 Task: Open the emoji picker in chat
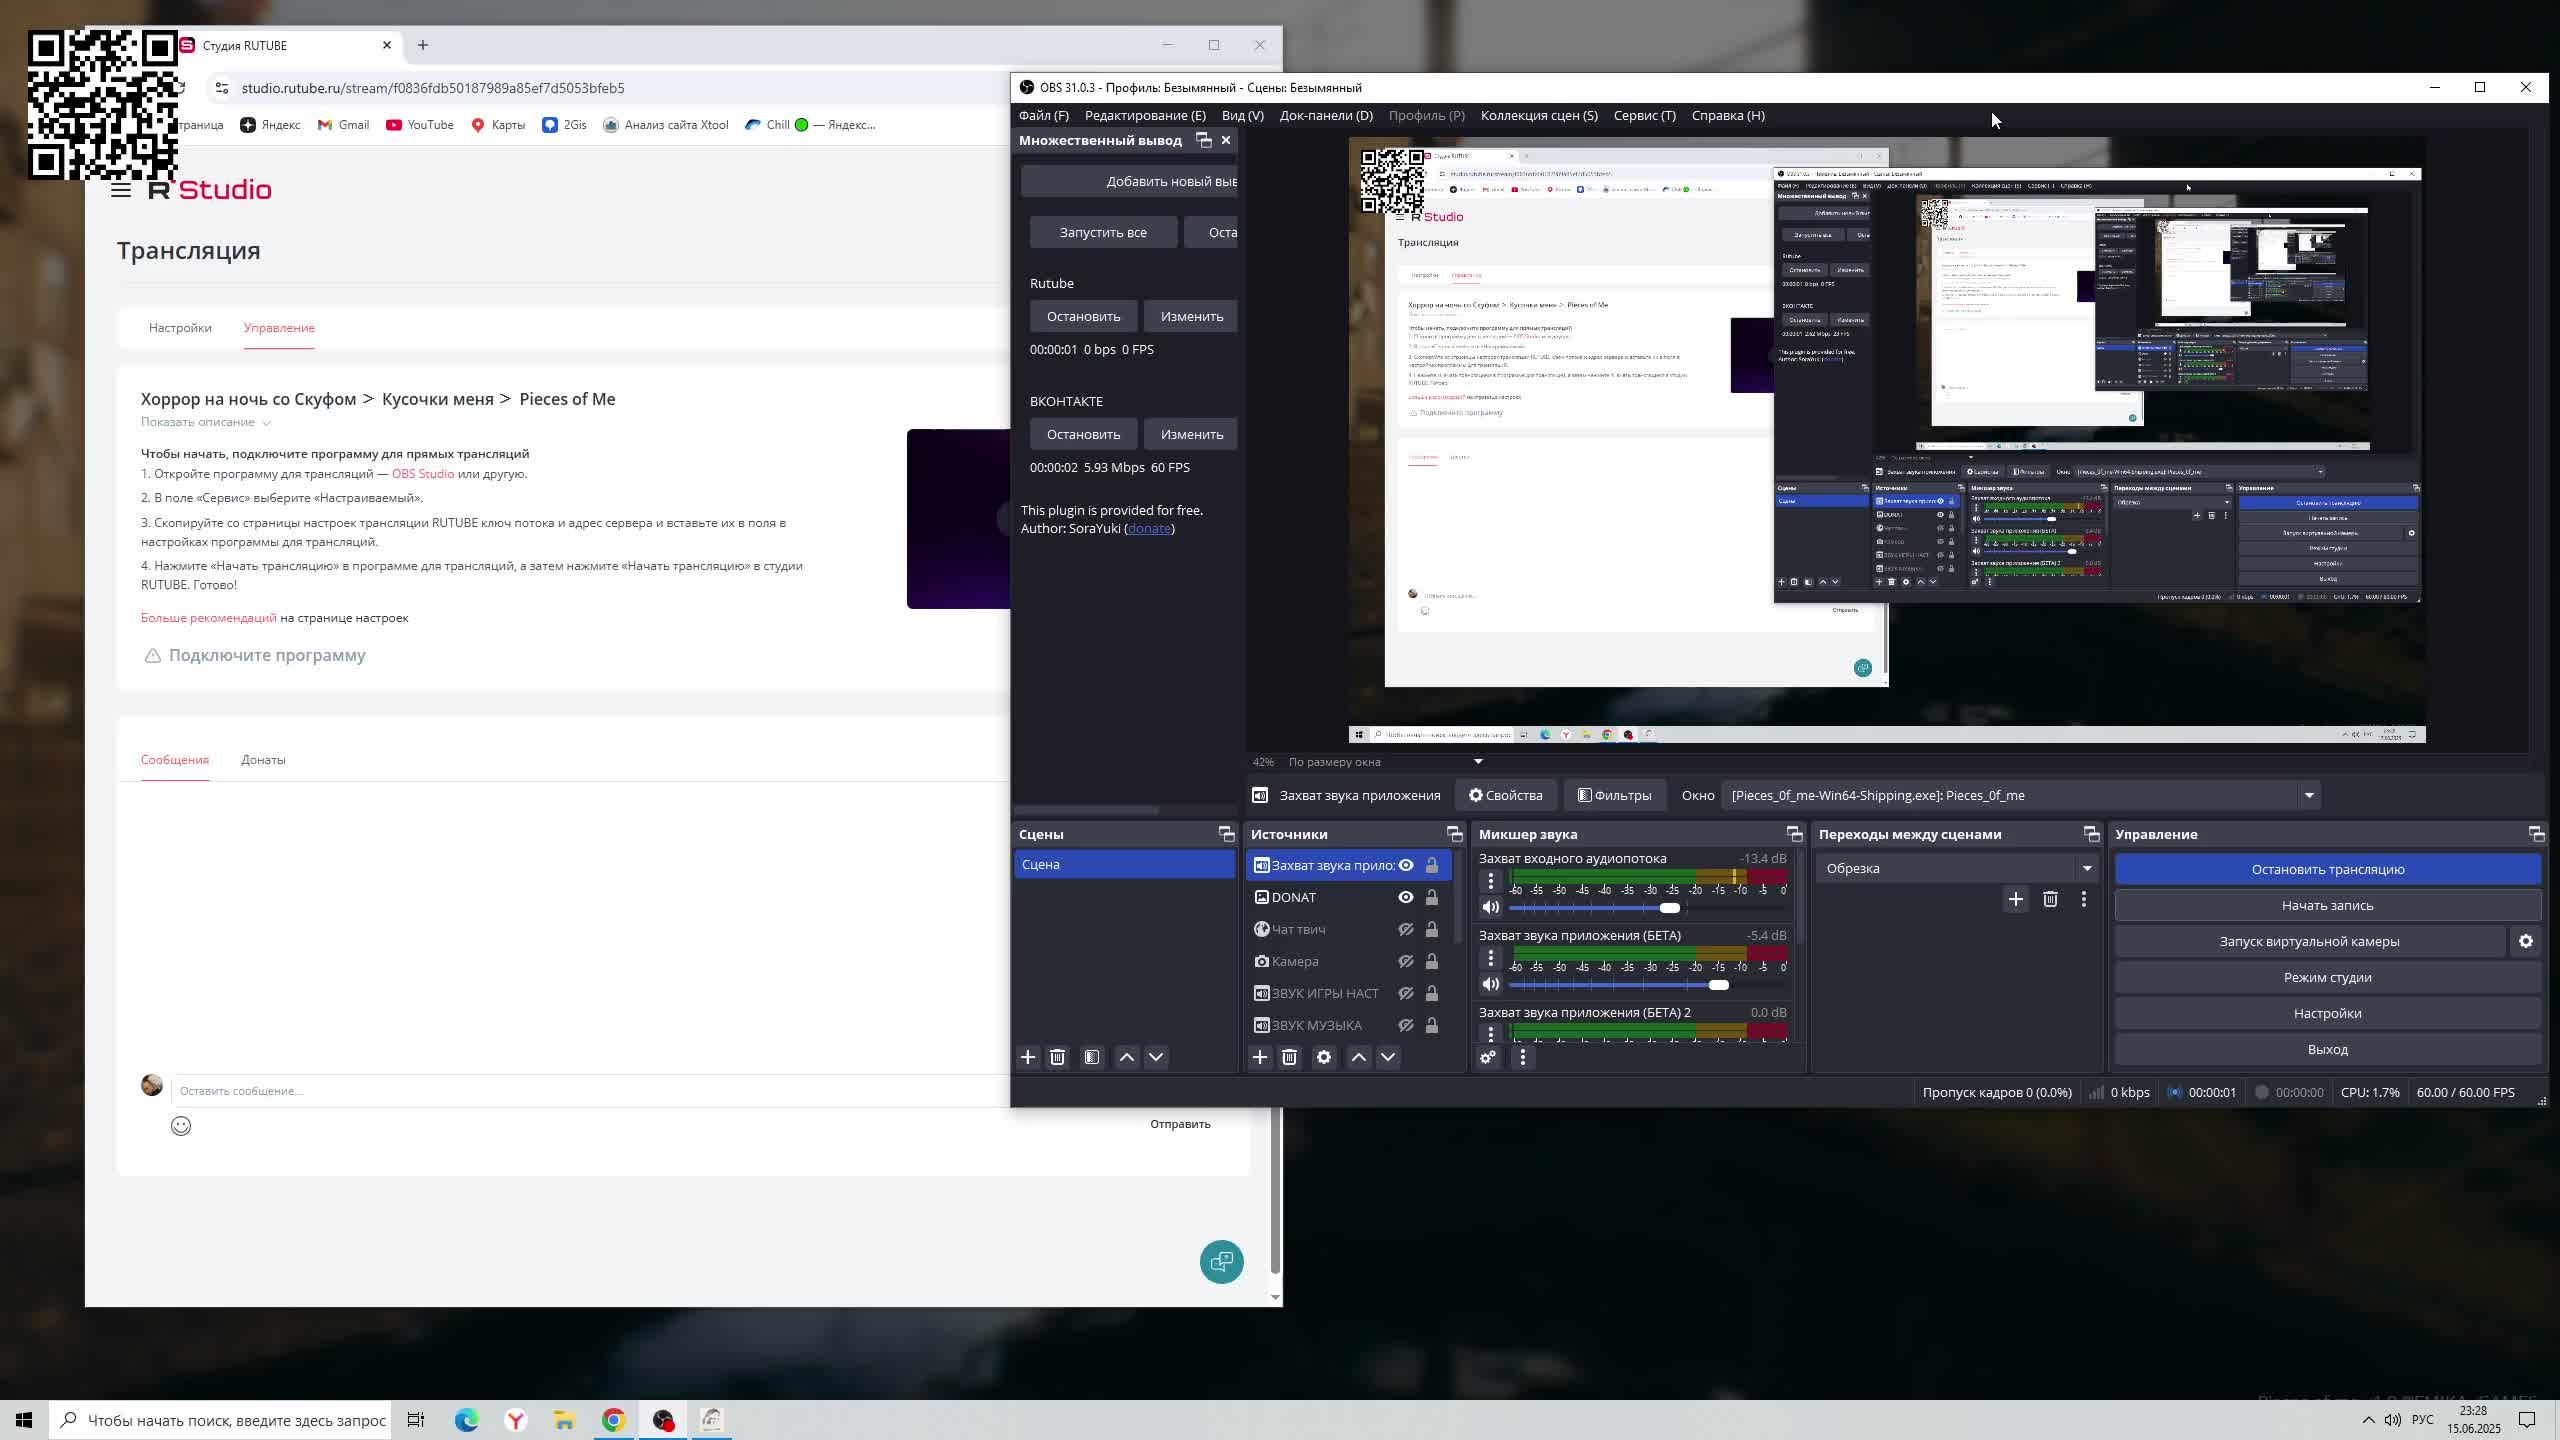pos(181,1126)
